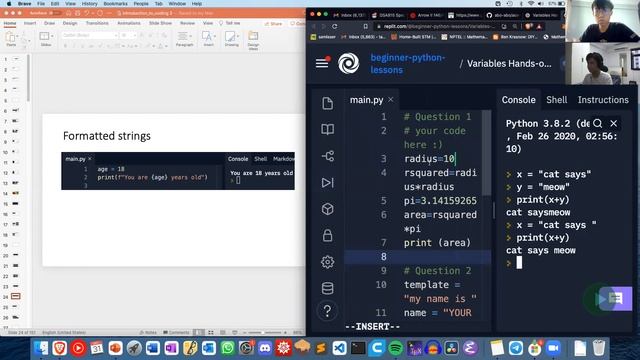Screen dimensions: 640x360
Task: Open Discord from the Dock
Action: pos(265,348)
